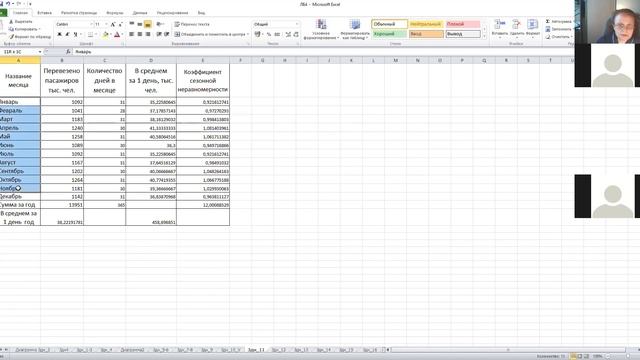
Task: Toggle Wrap Text (Перенос текста)
Action: tap(192, 24)
